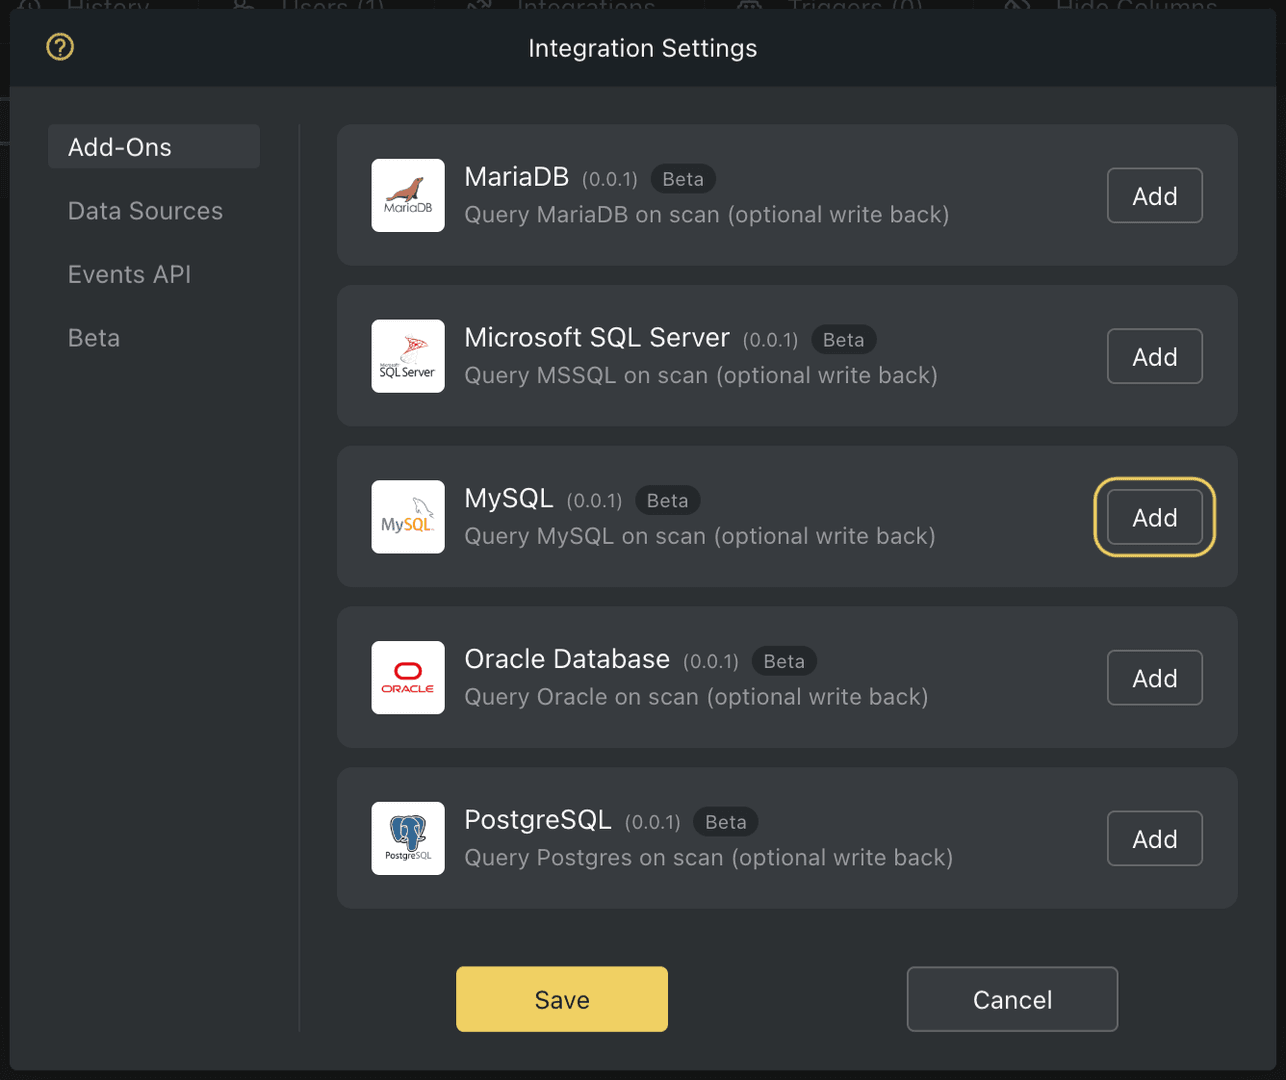
Task: Open the help question mark icon
Action: (x=60, y=47)
